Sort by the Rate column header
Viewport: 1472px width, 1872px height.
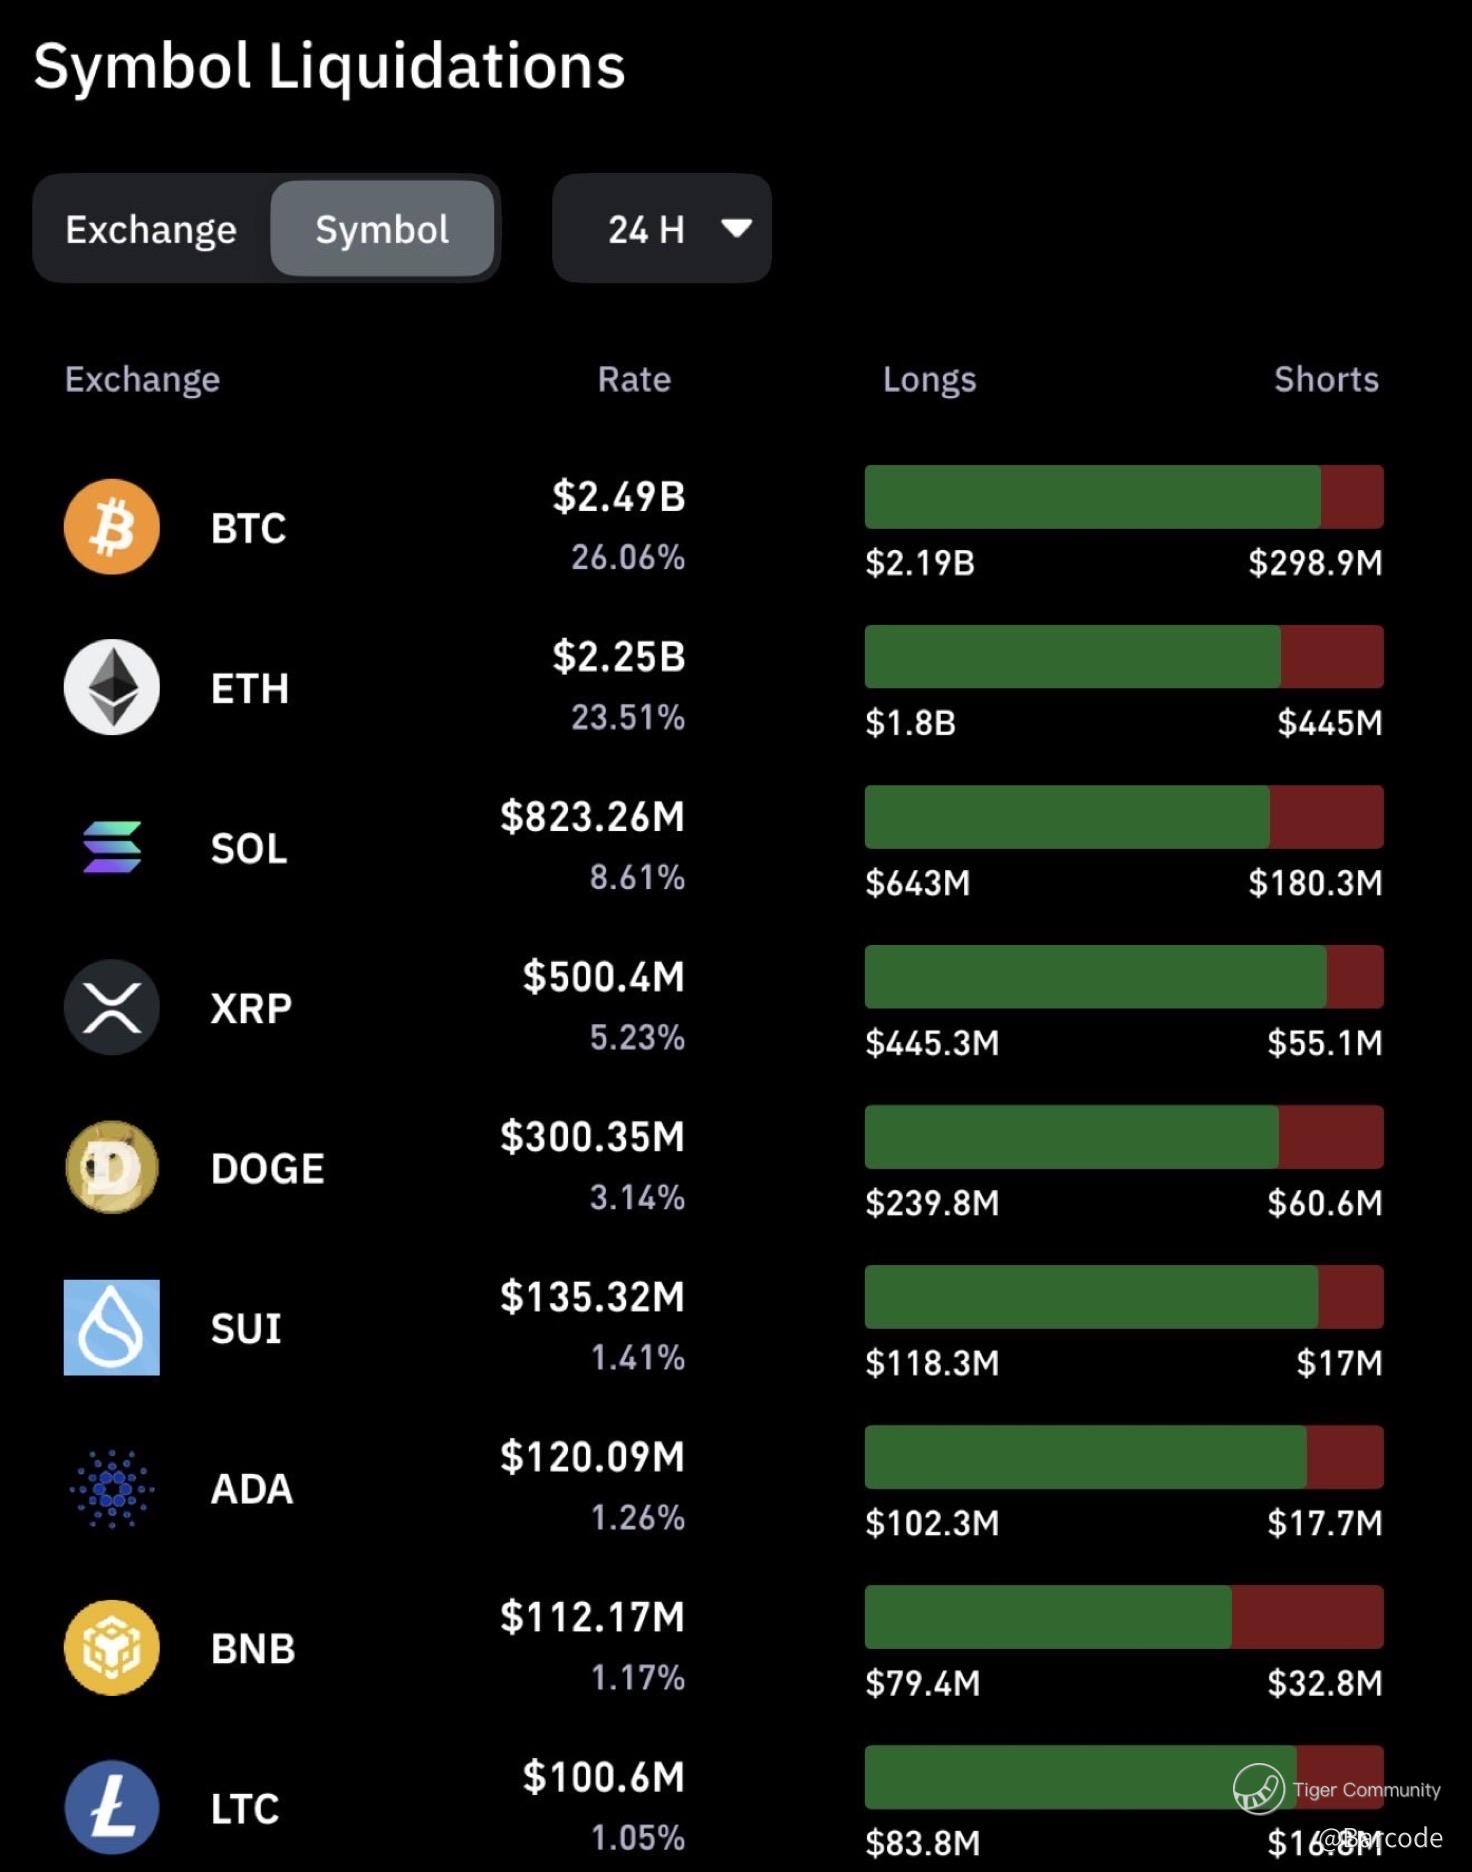(x=634, y=379)
